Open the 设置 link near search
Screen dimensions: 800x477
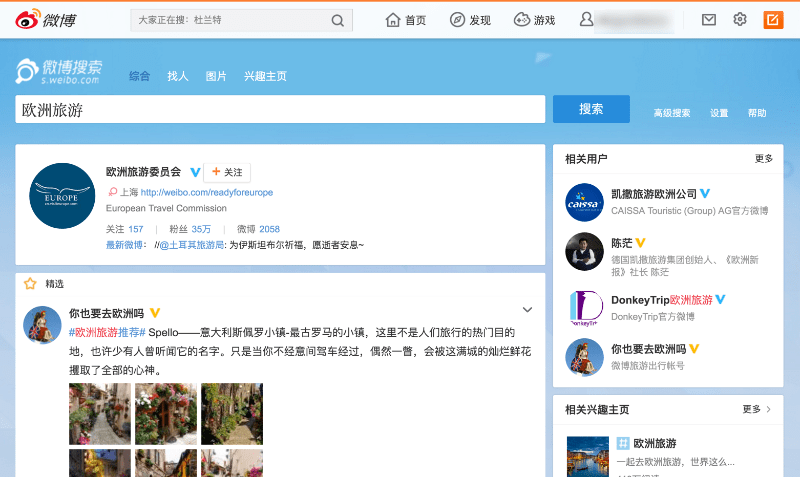coord(719,113)
